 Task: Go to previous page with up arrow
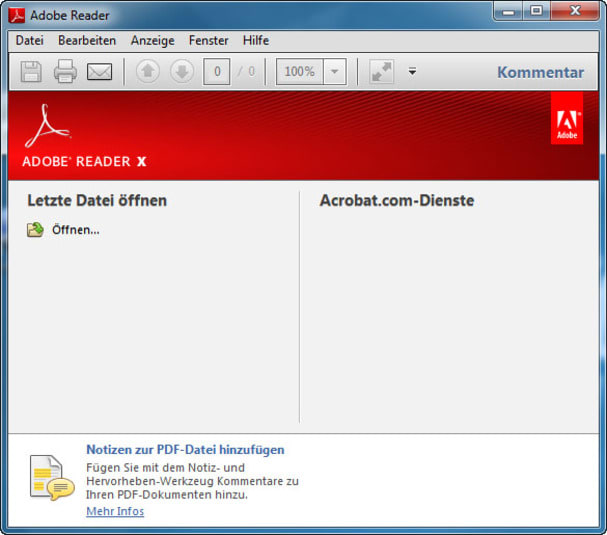[x=147, y=71]
